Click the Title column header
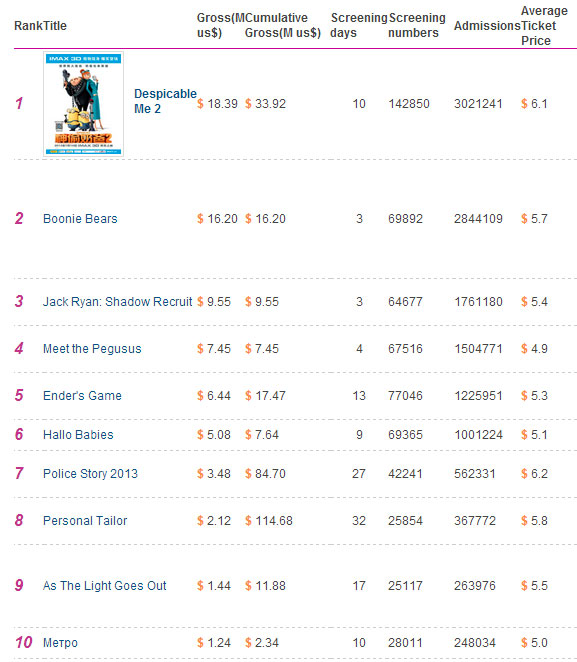This screenshot has width=577, height=662. tap(54, 26)
